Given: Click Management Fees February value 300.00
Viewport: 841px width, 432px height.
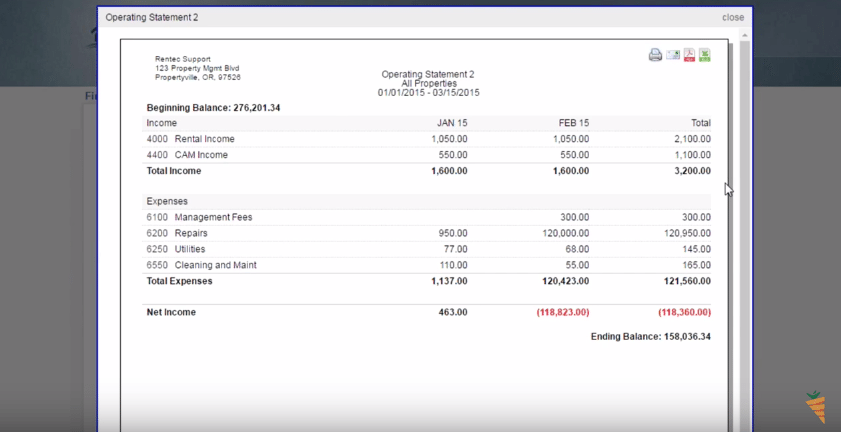Looking at the screenshot, I should [x=575, y=217].
